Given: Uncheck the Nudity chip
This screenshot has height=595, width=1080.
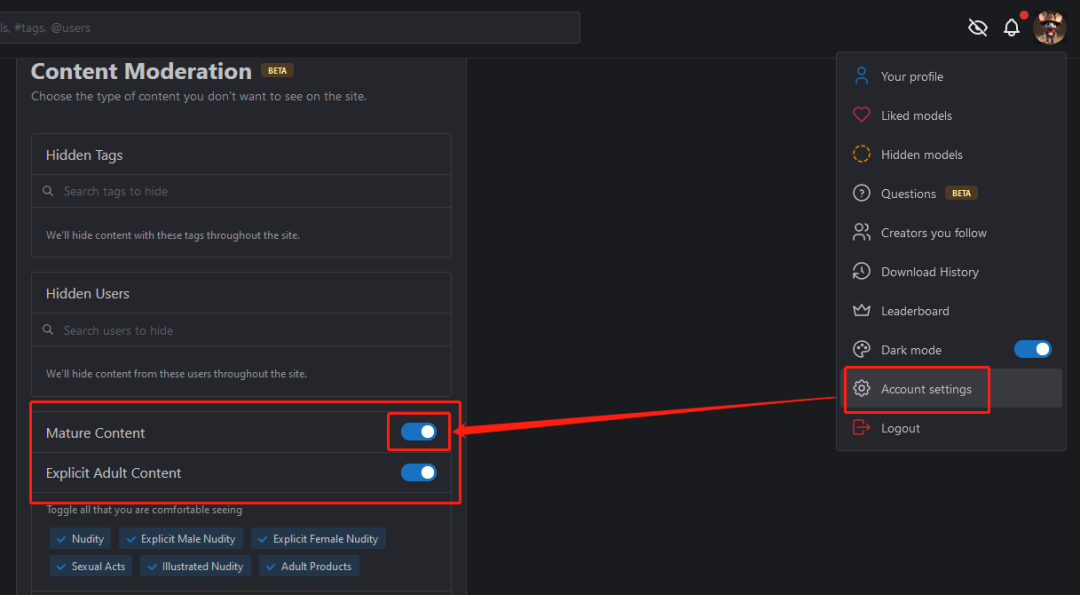Looking at the screenshot, I should click(x=80, y=539).
